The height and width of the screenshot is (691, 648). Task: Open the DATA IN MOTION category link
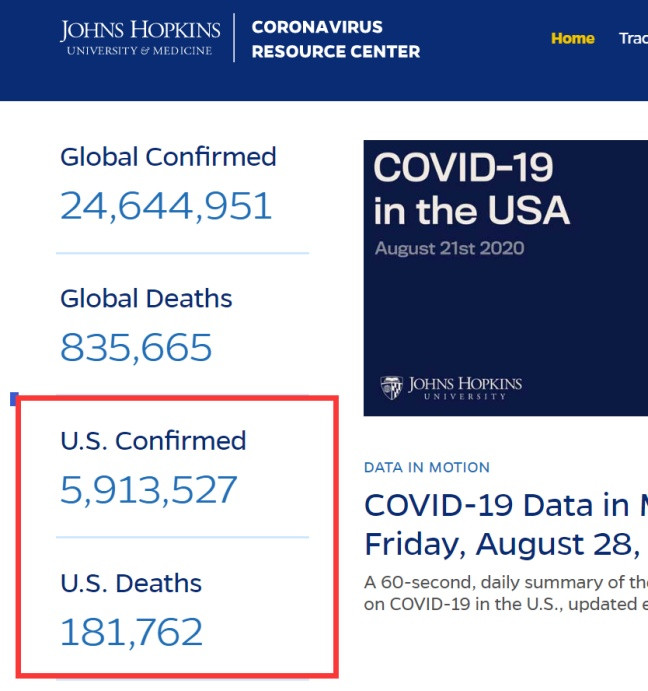[x=427, y=467]
